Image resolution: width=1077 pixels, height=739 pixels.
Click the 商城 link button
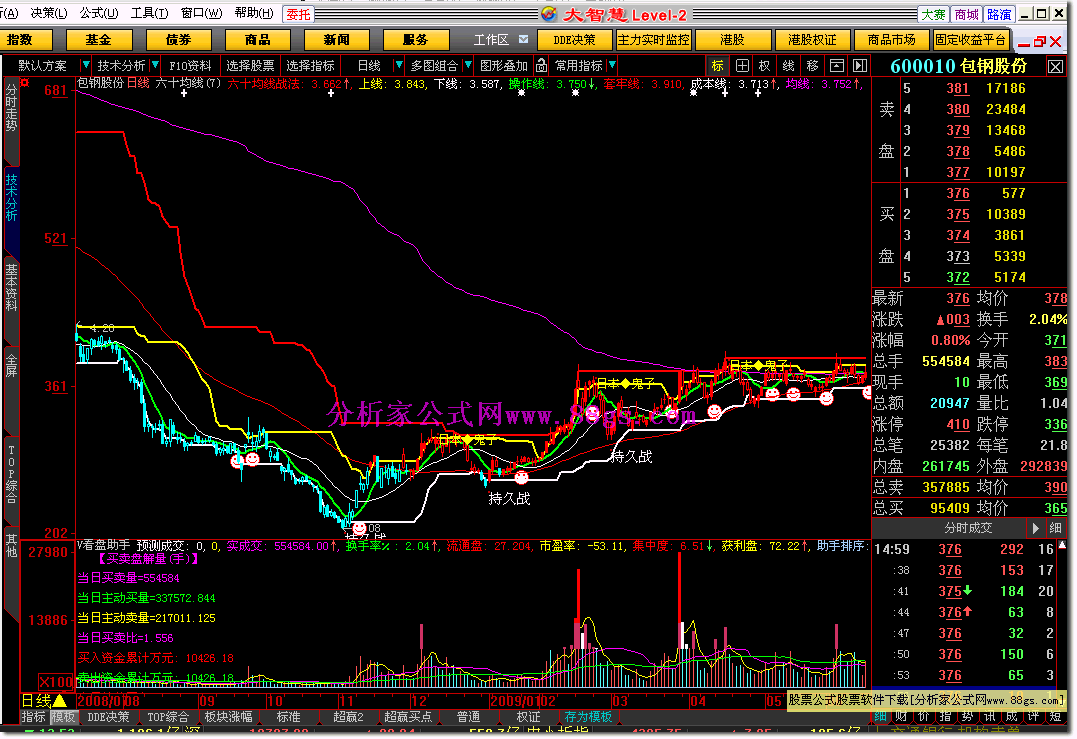(x=966, y=14)
